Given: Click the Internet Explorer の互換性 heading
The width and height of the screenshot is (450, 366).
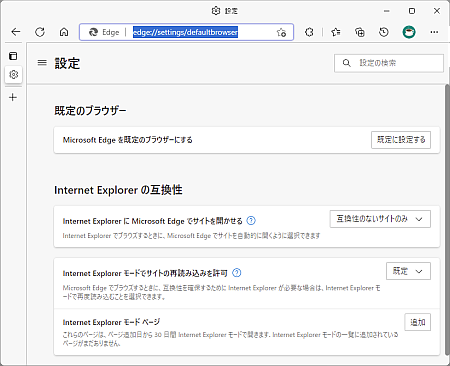Looking at the screenshot, I should pos(118,190).
